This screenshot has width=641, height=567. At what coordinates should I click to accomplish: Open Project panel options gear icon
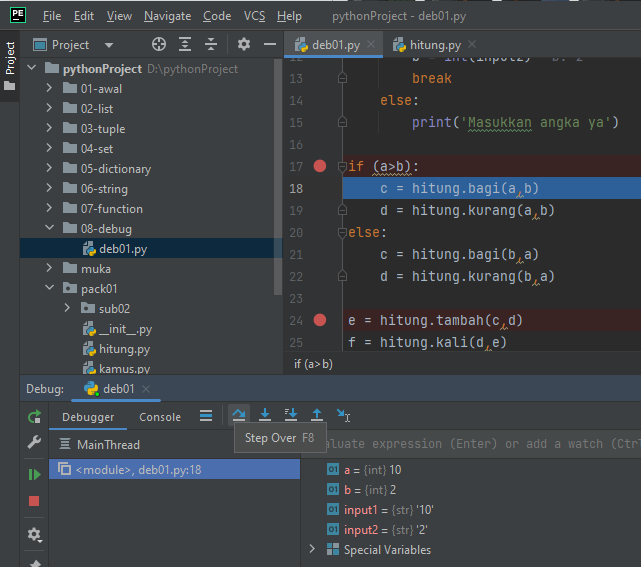click(x=244, y=44)
